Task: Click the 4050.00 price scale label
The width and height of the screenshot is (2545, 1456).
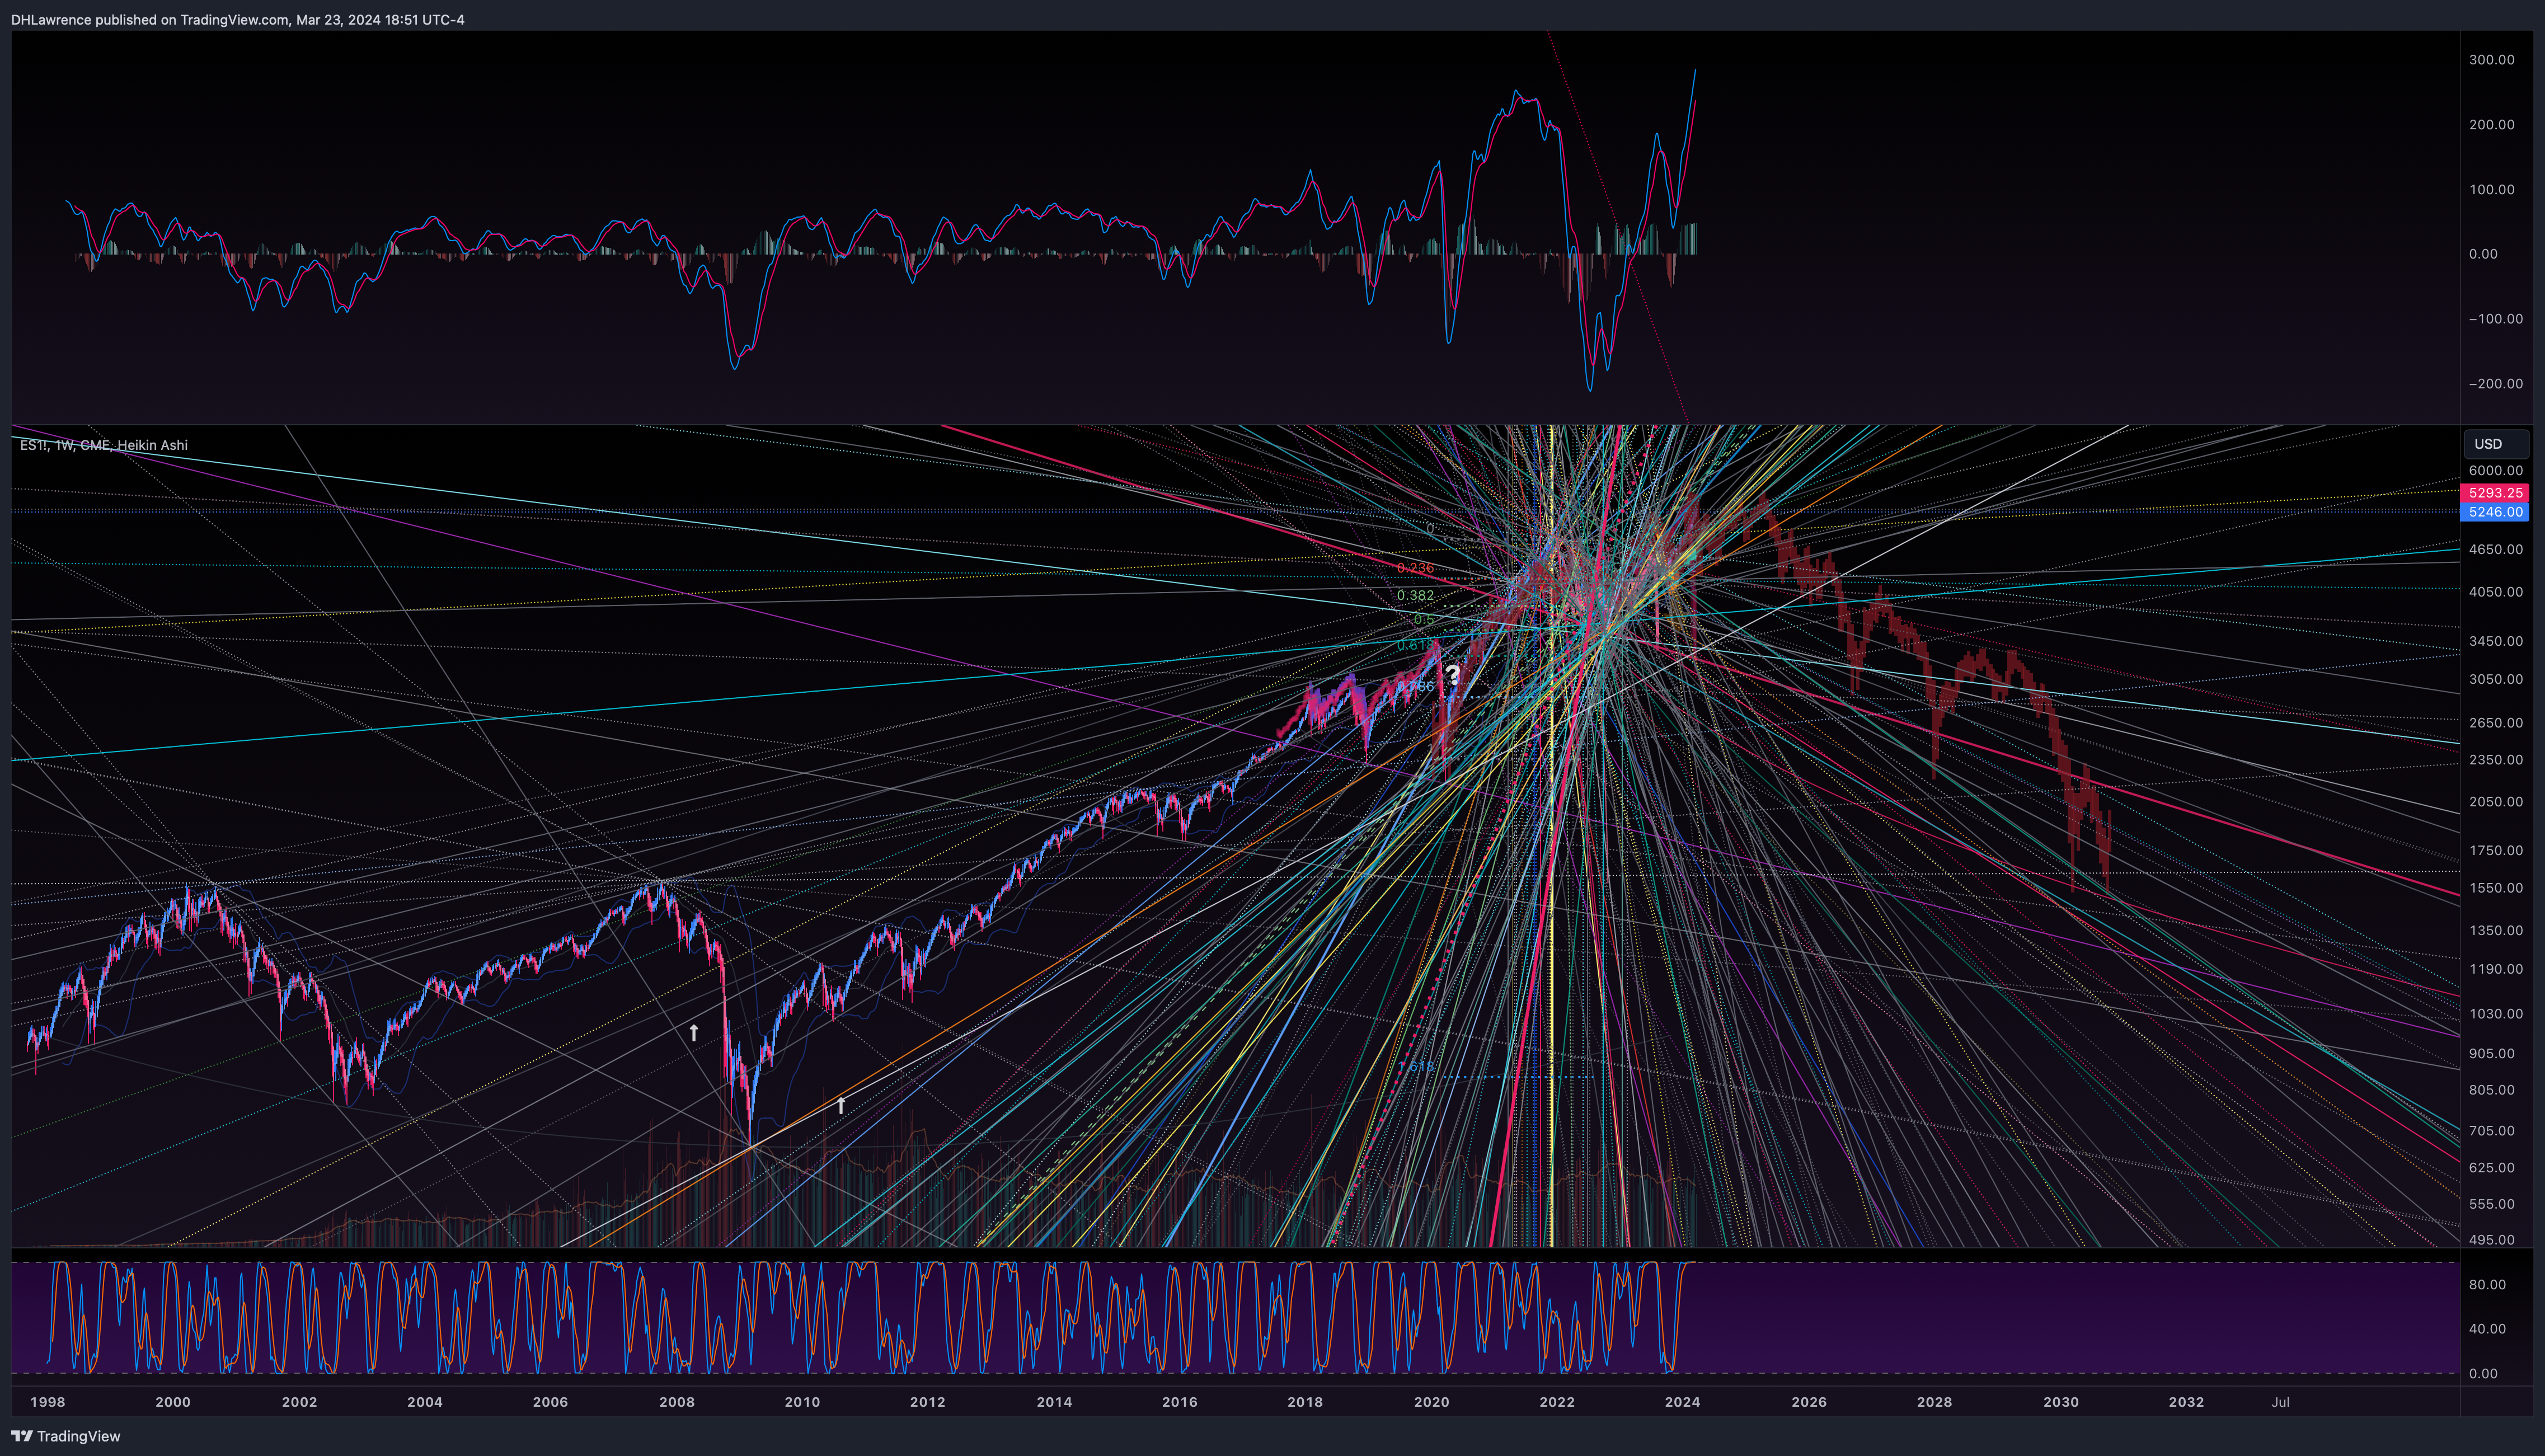Action: pyautogui.click(x=2495, y=592)
